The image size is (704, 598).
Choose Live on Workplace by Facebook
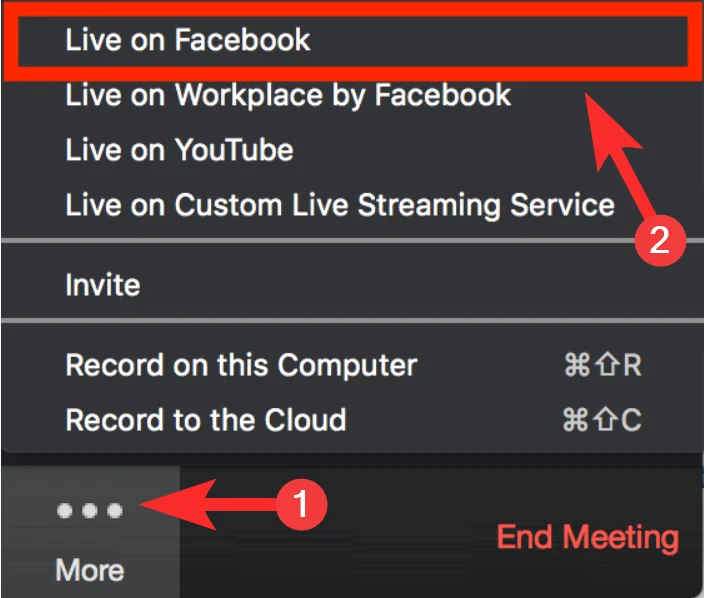[x=288, y=96]
